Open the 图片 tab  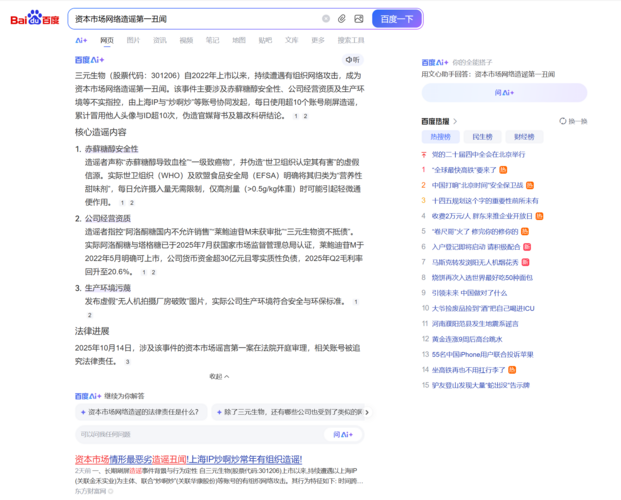[x=133, y=40]
